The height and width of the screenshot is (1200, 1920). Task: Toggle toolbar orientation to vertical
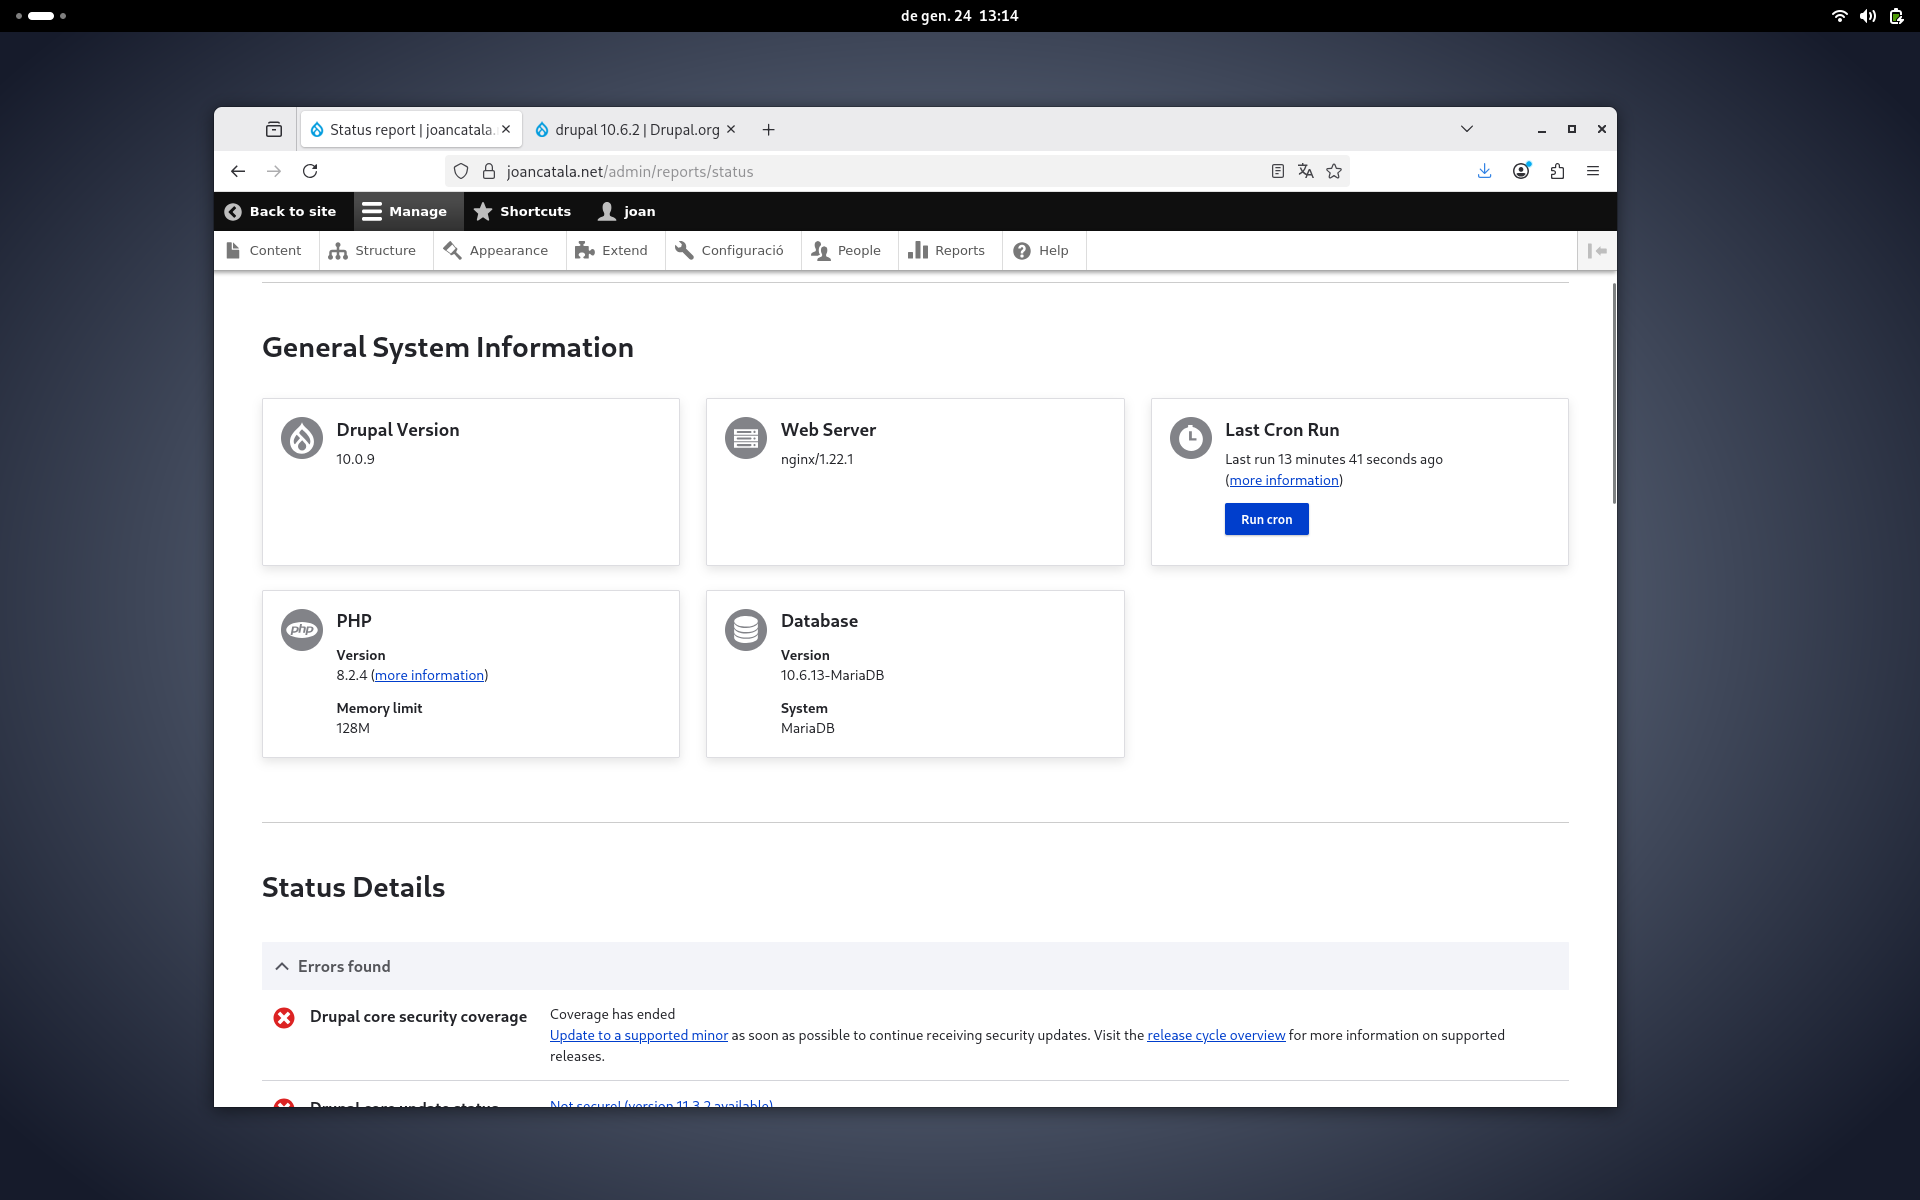pos(1597,251)
